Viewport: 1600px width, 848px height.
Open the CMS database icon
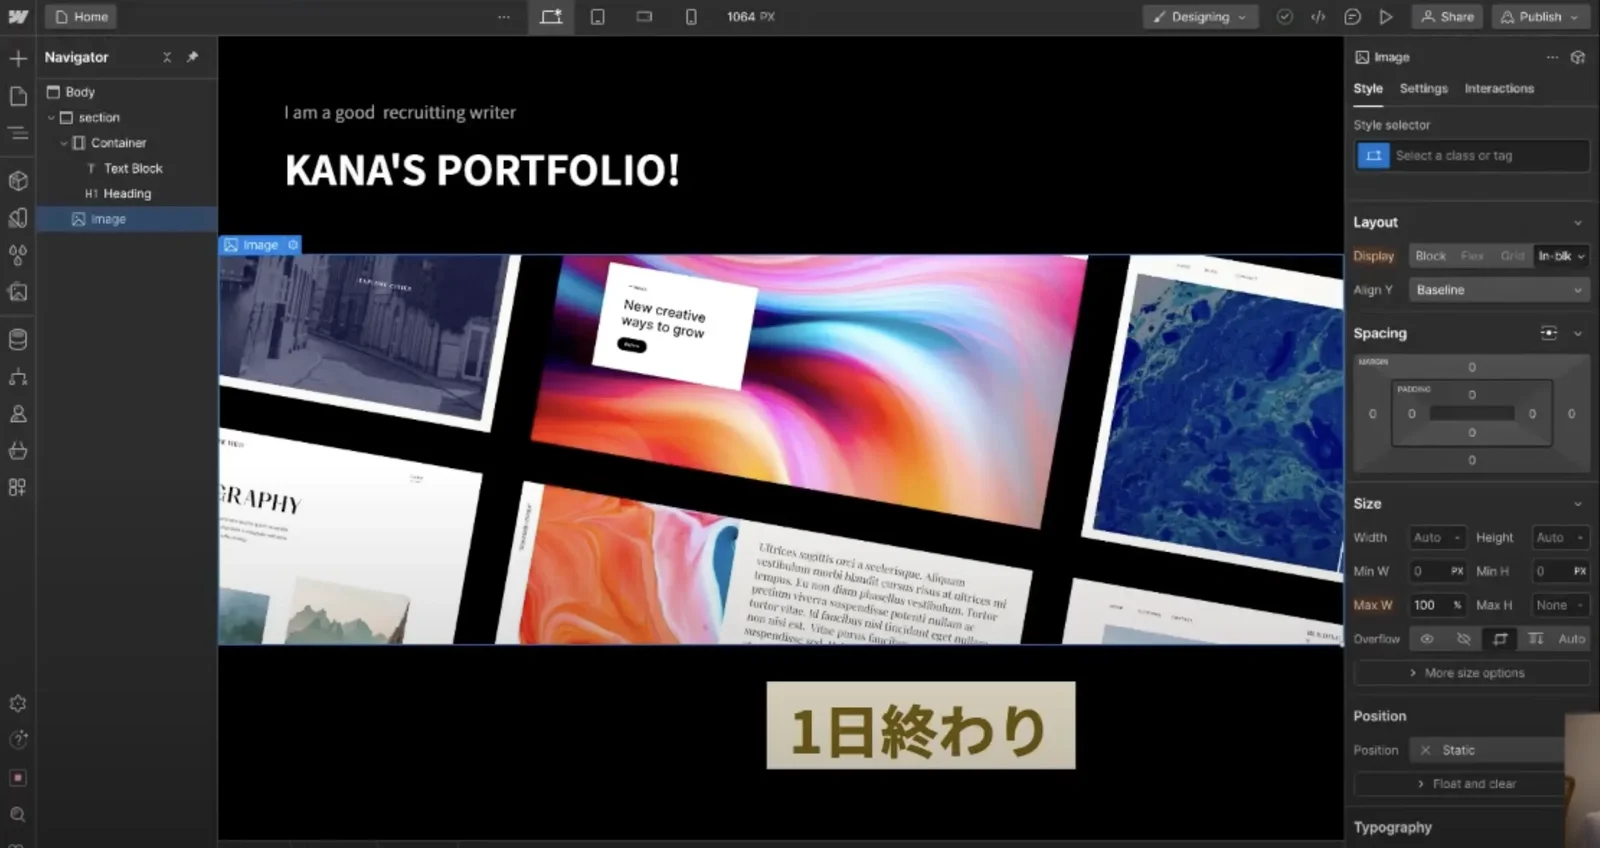(x=18, y=340)
